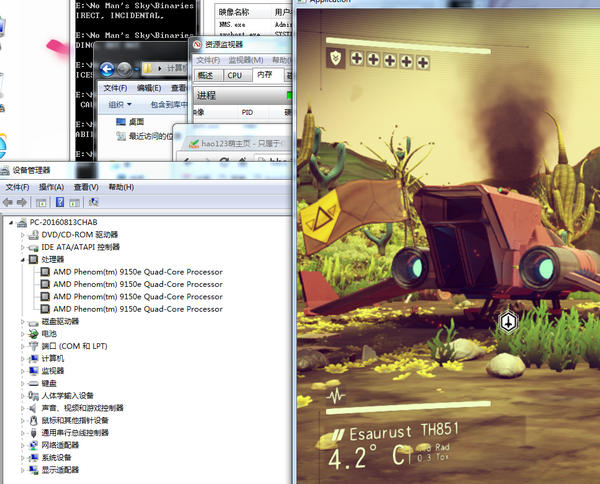600x484 pixels.
Task: Collapse the PC-20160813CHAB root node
Action: pos(11,223)
